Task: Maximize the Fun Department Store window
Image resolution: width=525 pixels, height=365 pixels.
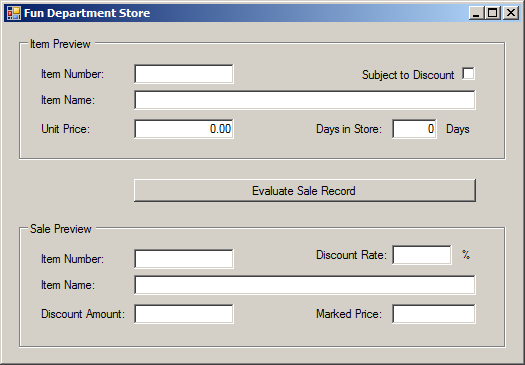Action: (493, 13)
